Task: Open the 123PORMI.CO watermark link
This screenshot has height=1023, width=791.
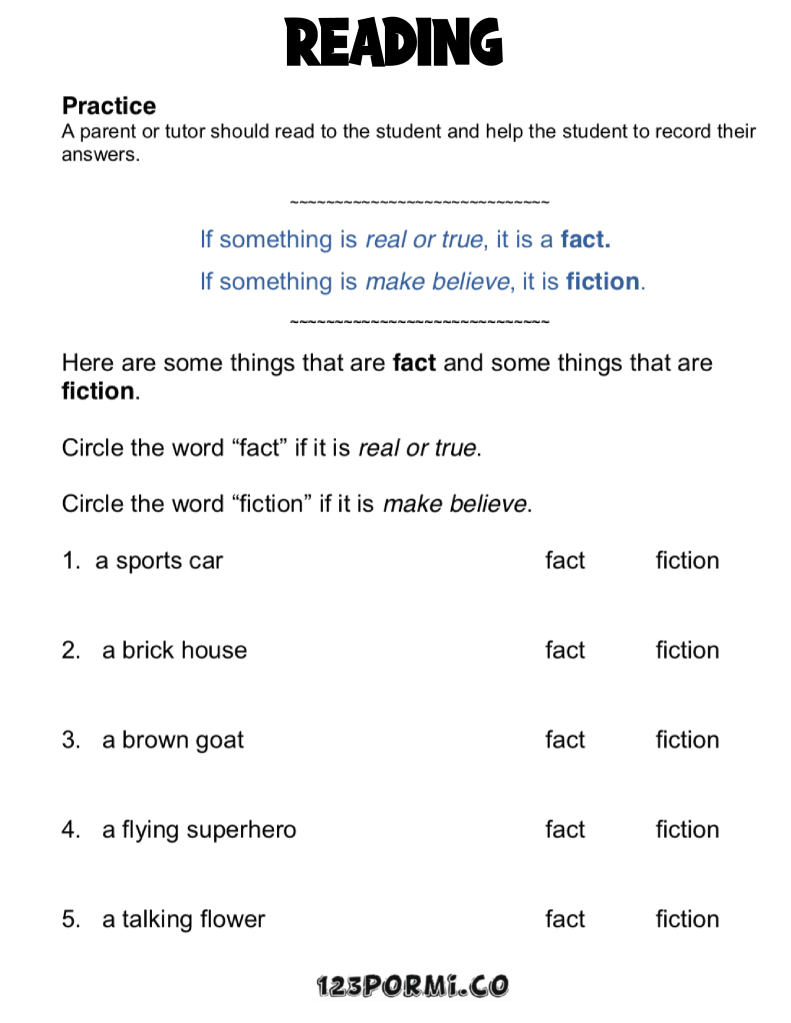Action: point(412,988)
